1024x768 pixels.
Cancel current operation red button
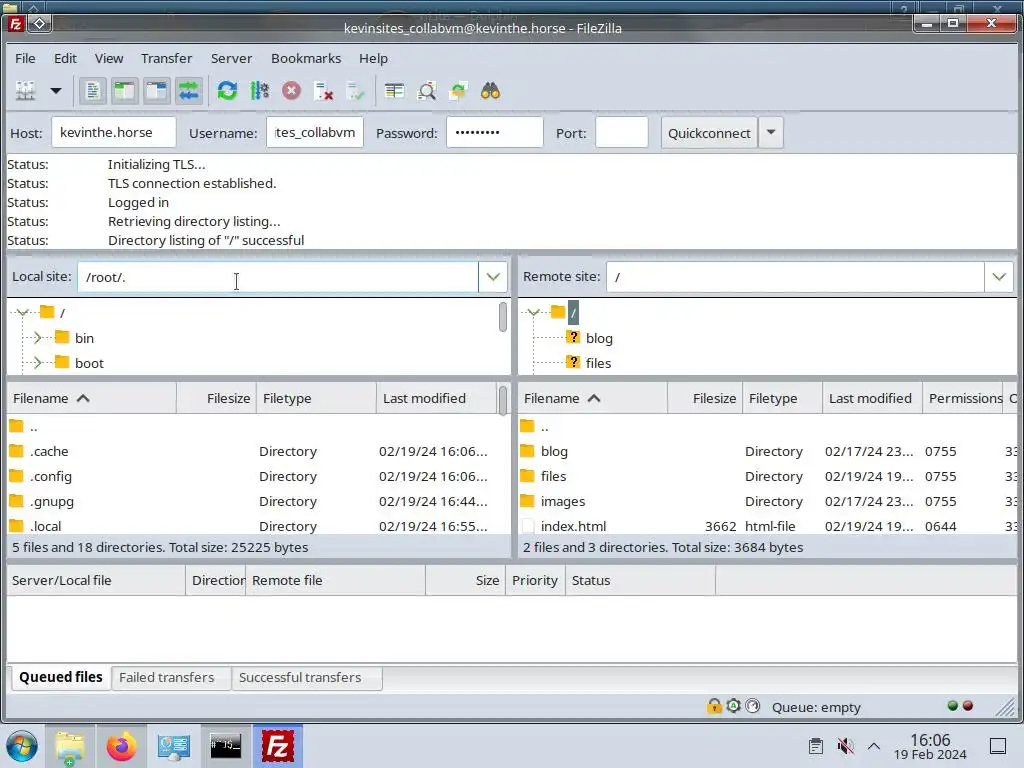point(291,91)
